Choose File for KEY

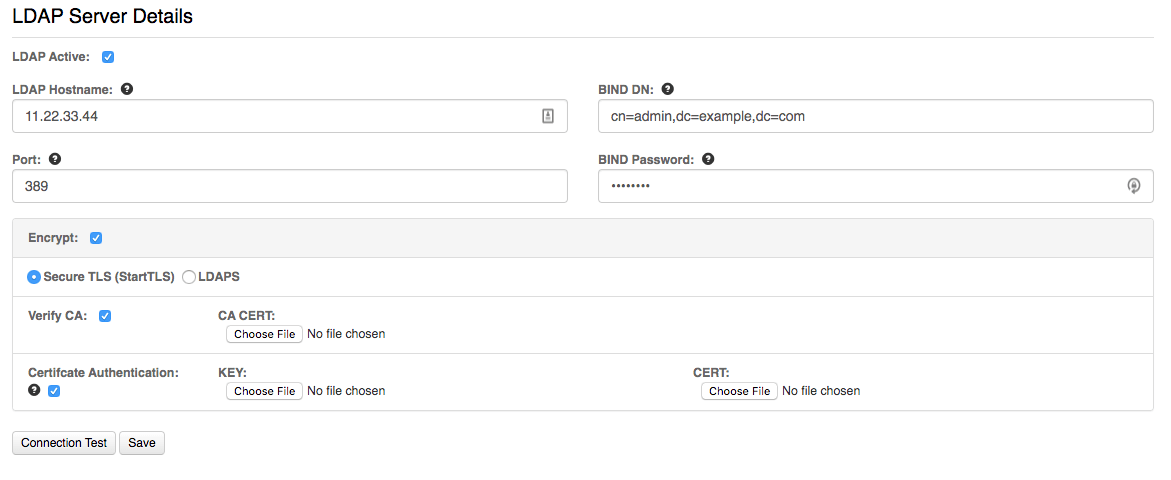click(264, 390)
